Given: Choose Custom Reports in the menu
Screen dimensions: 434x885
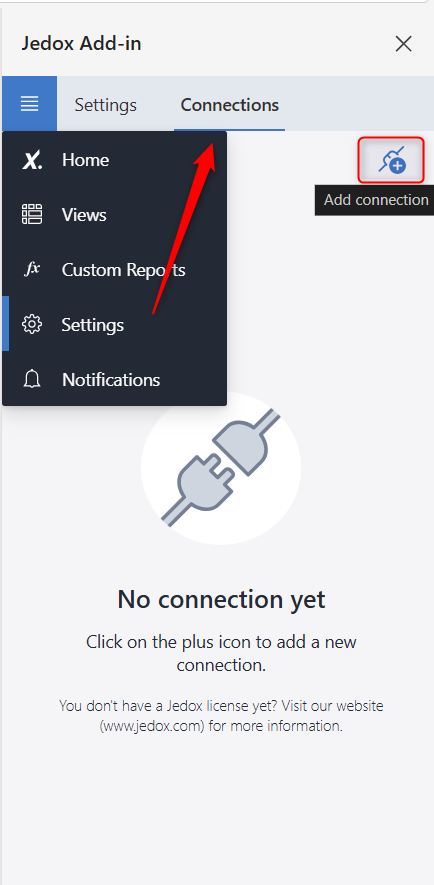Looking at the screenshot, I should [124, 270].
